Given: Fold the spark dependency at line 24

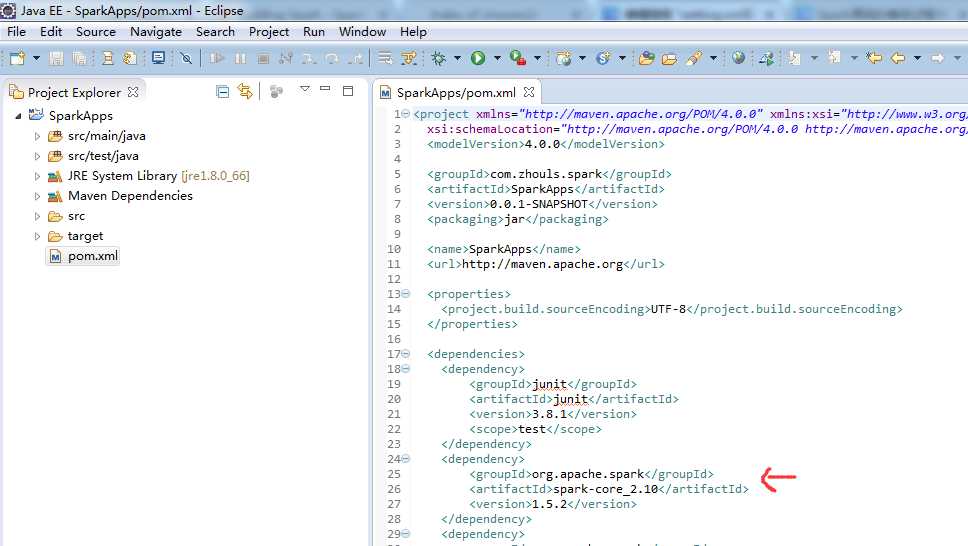Looking at the screenshot, I should (x=406, y=459).
